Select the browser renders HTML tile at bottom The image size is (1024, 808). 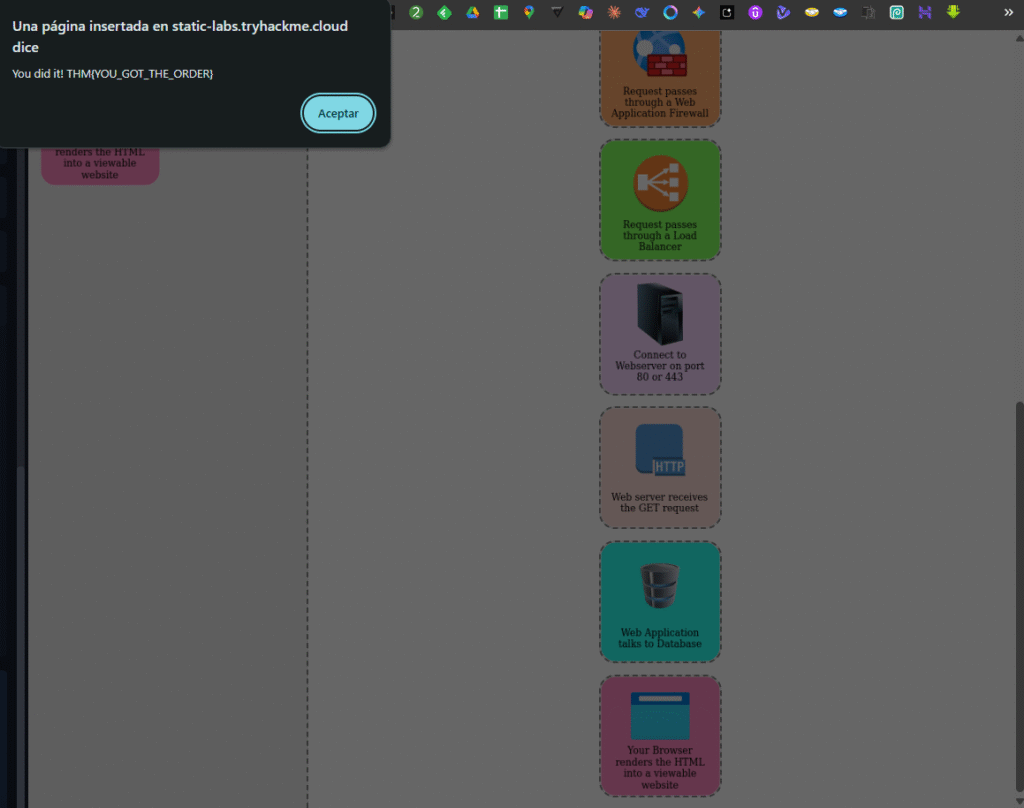tap(660, 736)
